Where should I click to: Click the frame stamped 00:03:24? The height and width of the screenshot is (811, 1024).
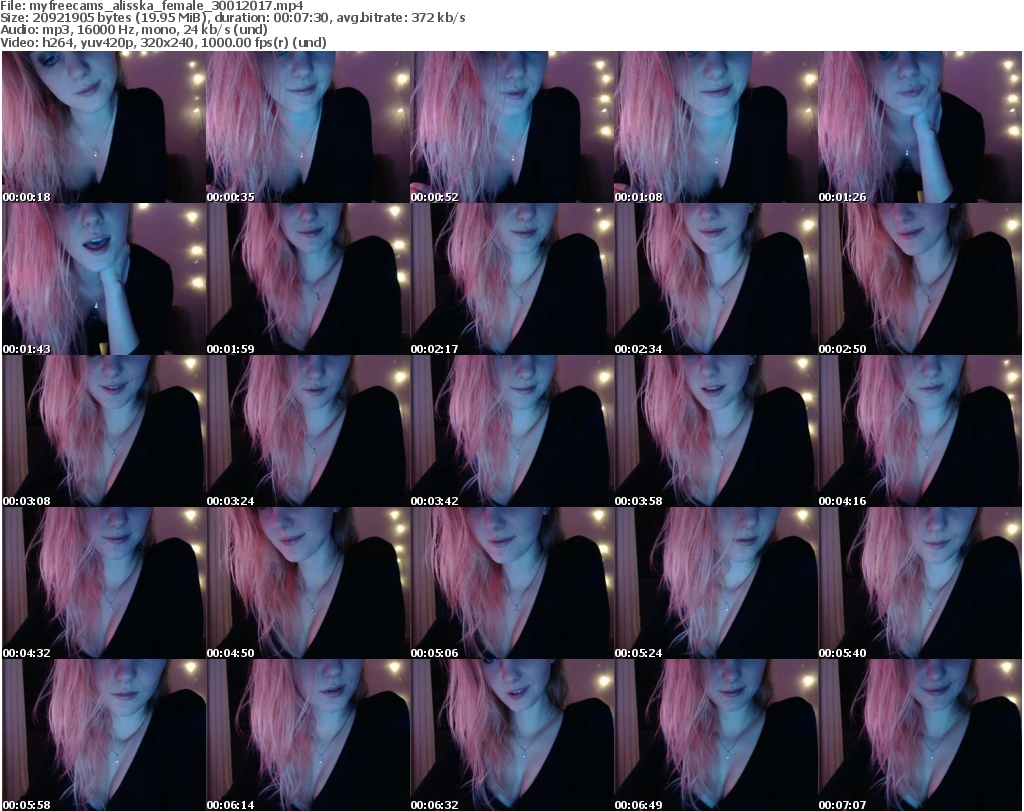308,432
